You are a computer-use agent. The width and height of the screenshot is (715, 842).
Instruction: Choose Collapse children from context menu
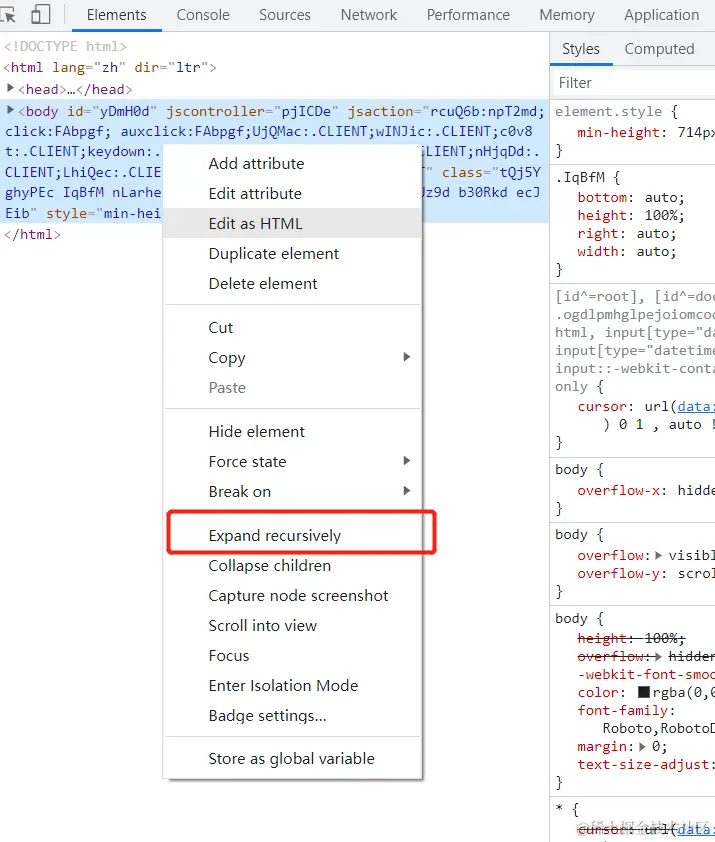293,565
